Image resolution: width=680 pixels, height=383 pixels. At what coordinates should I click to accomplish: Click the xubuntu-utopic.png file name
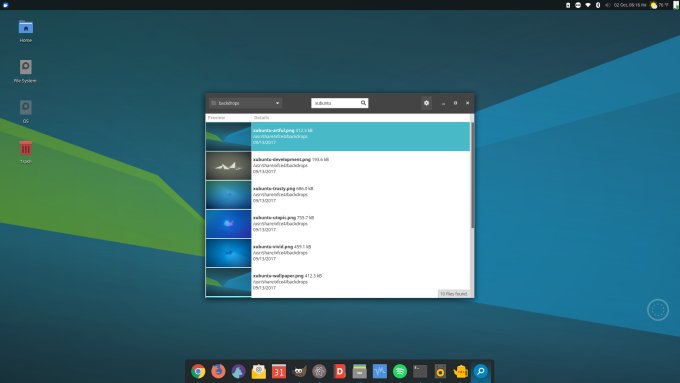coord(275,217)
